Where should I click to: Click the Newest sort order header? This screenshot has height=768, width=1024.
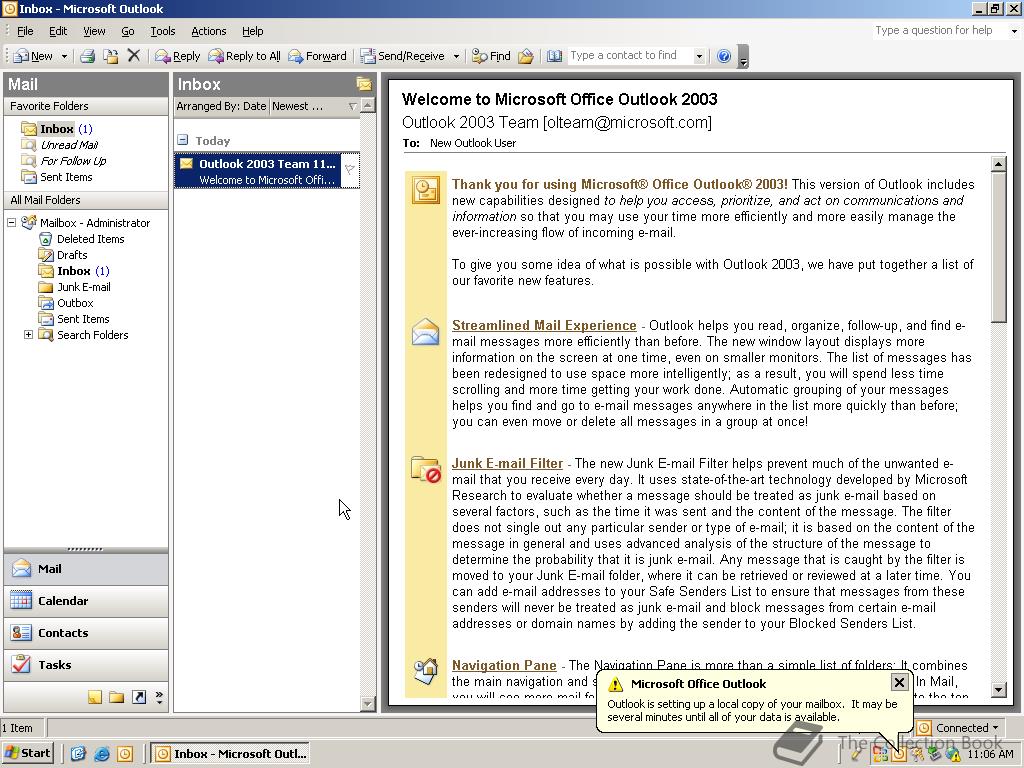tap(315, 106)
